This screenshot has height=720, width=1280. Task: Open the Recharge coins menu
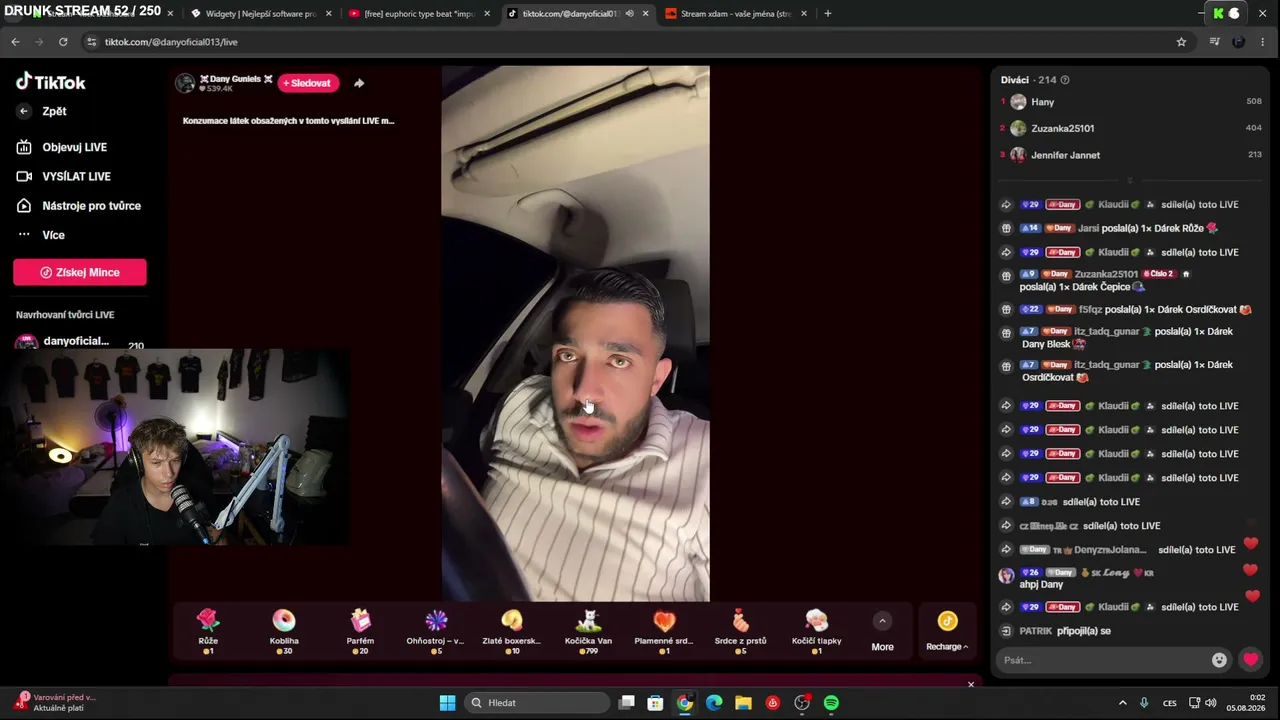pos(947,632)
